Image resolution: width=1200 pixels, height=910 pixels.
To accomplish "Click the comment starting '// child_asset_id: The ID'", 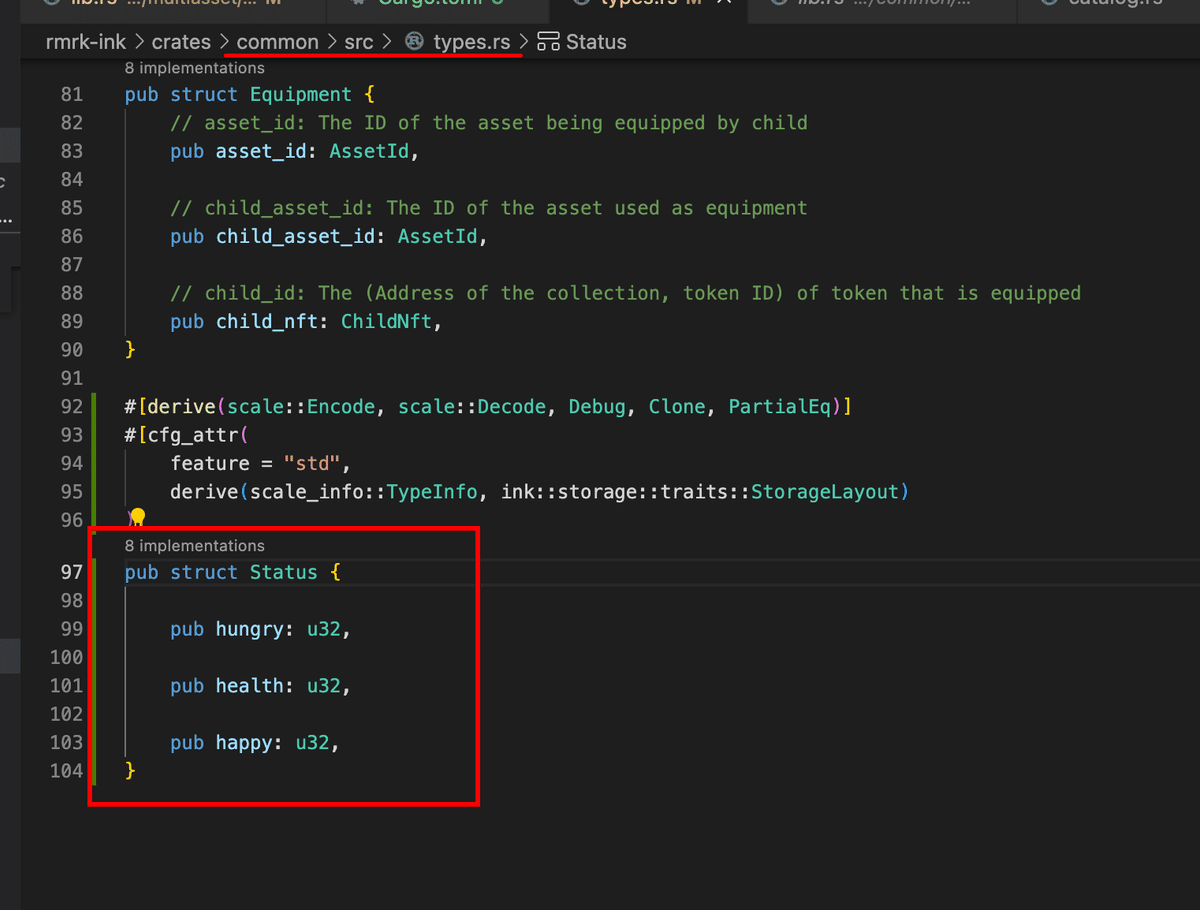I will pyautogui.click(x=489, y=208).
